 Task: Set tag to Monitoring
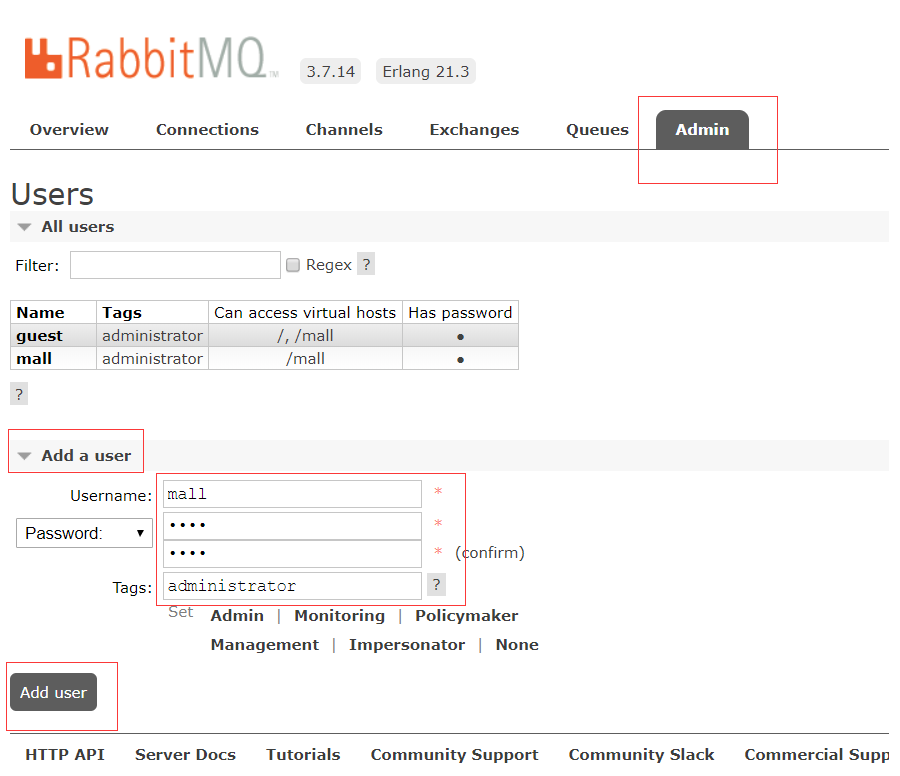(x=339, y=616)
